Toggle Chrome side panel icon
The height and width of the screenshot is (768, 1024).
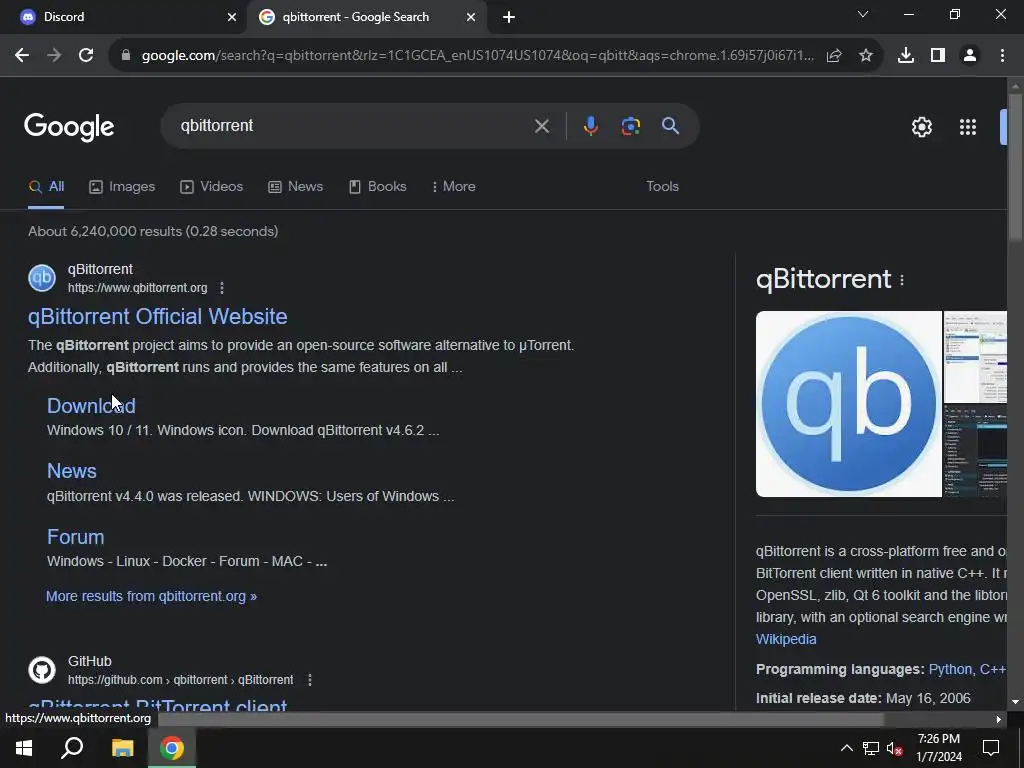[938, 56]
